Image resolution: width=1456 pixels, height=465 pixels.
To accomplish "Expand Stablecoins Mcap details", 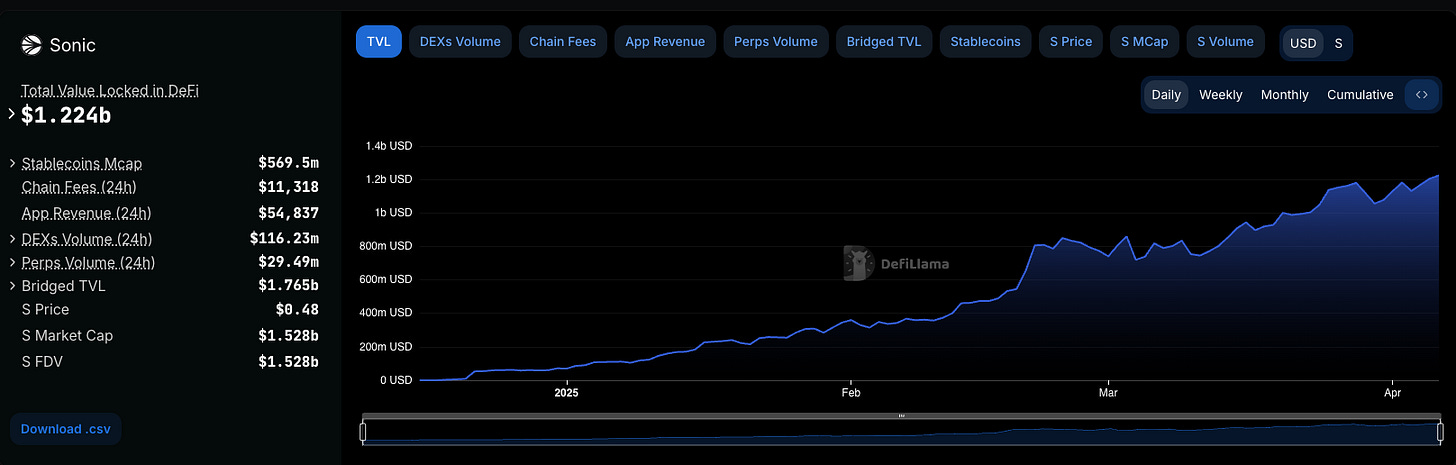I will pyautogui.click(x=12, y=163).
